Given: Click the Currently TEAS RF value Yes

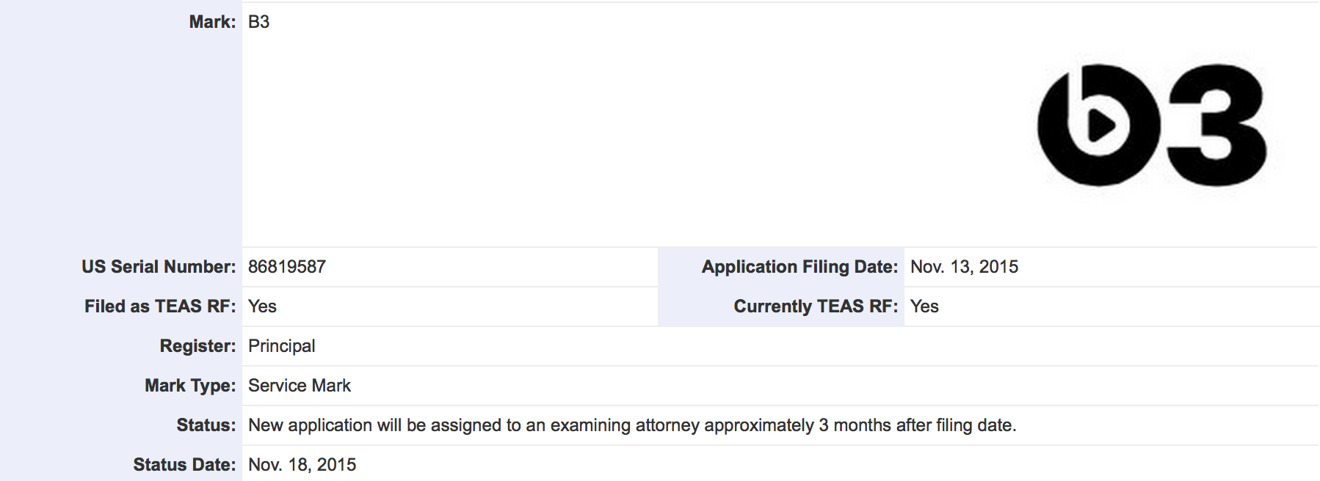Looking at the screenshot, I should [925, 306].
